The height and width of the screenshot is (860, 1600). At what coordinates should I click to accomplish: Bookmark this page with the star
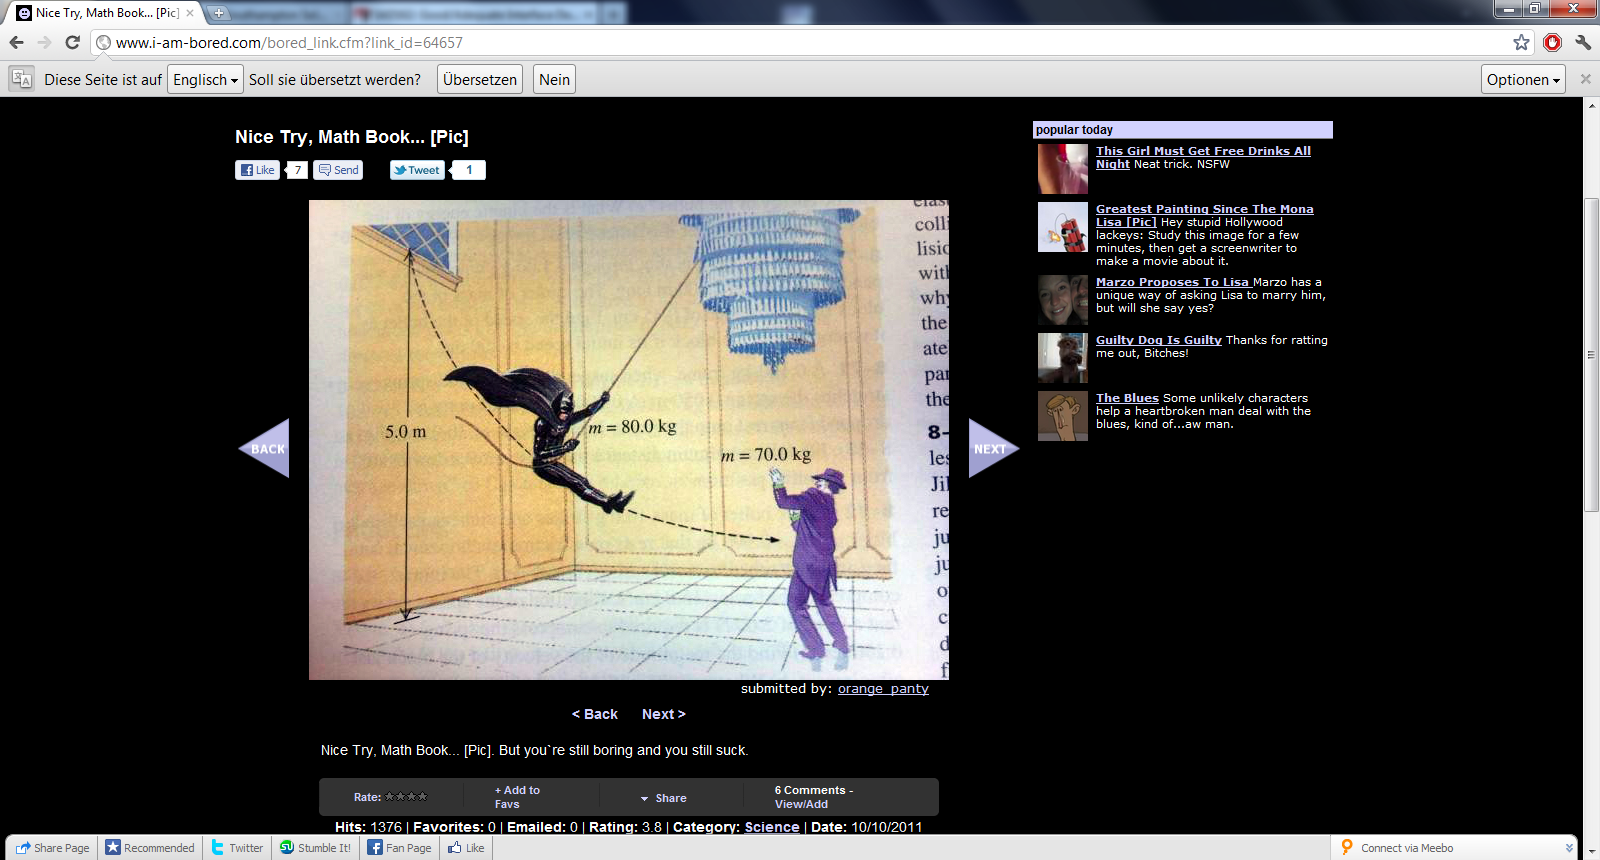(x=1521, y=42)
